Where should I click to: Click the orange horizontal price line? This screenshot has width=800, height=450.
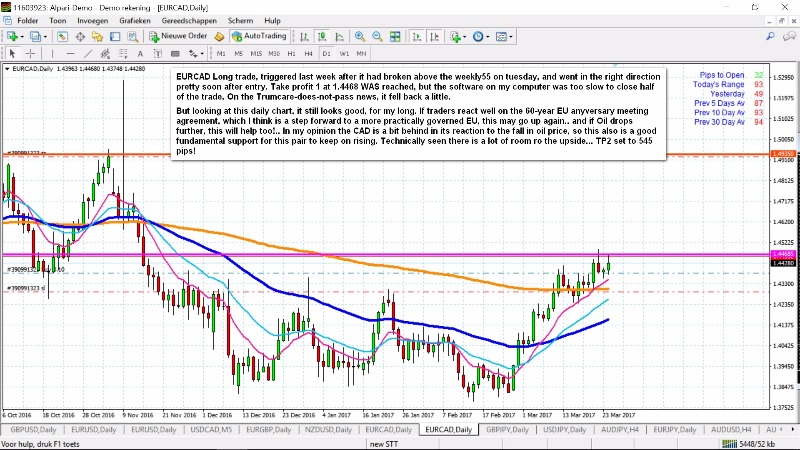tap(400, 154)
